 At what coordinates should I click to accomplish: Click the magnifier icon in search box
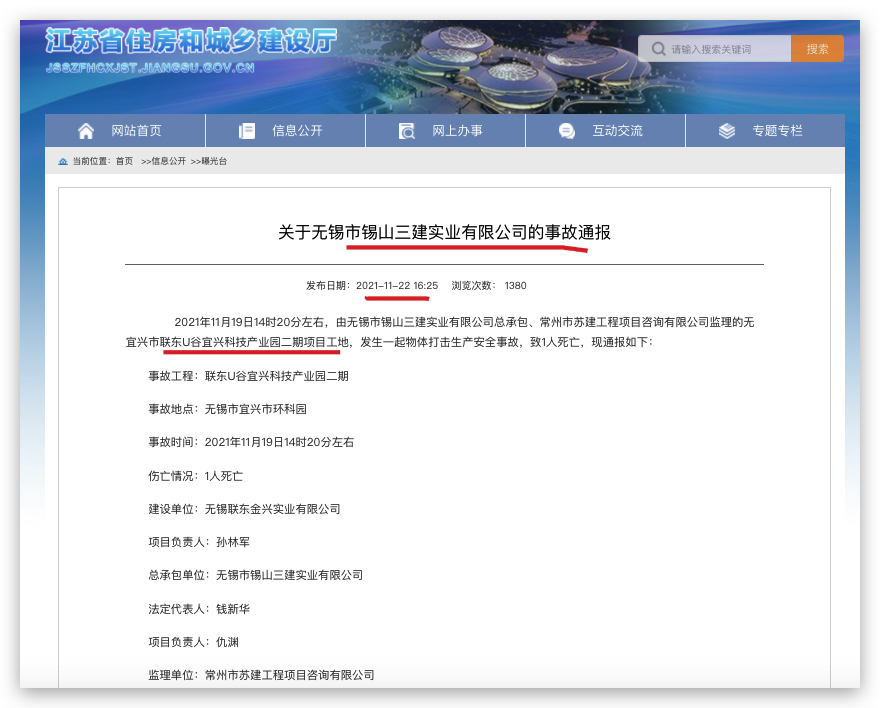(657, 49)
